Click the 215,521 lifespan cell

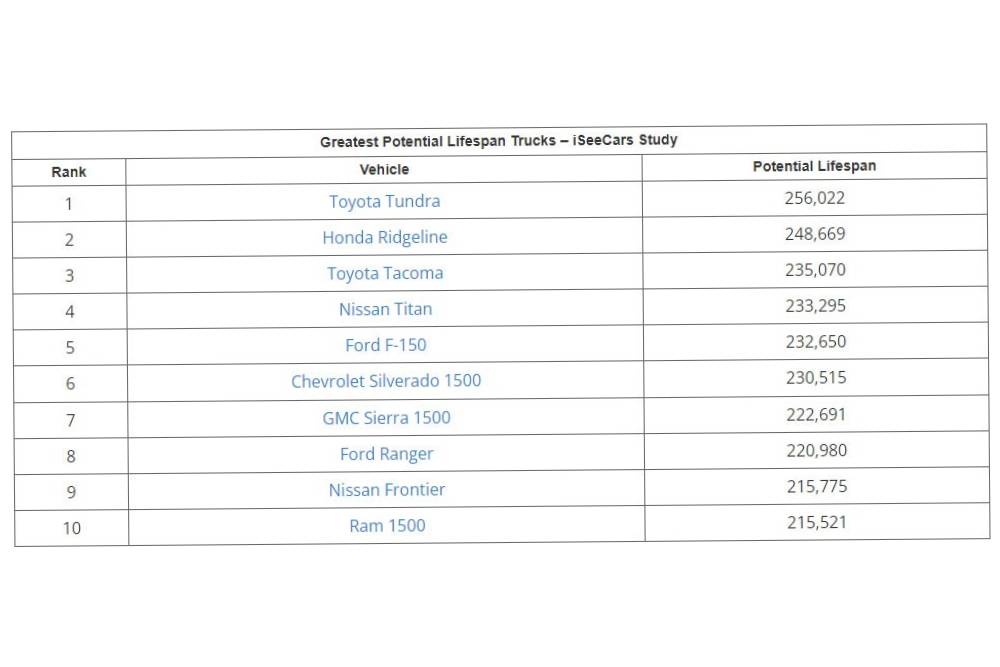pyautogui.click(x=816, y=522)
